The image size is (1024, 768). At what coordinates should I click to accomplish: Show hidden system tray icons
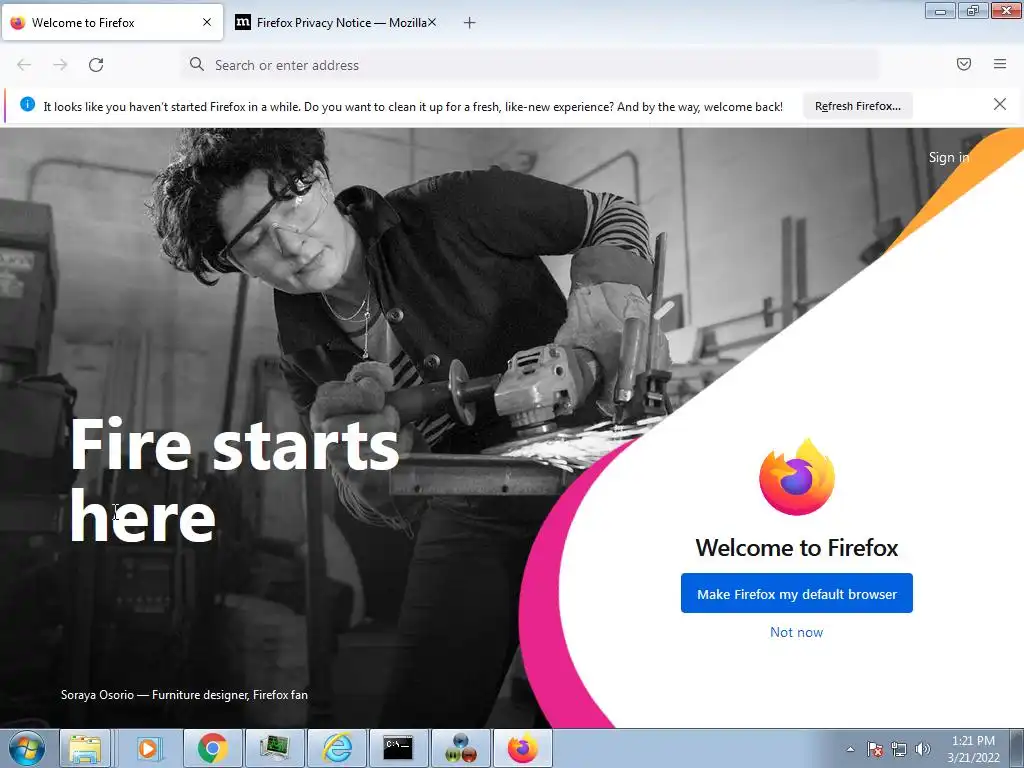point(850,749)
